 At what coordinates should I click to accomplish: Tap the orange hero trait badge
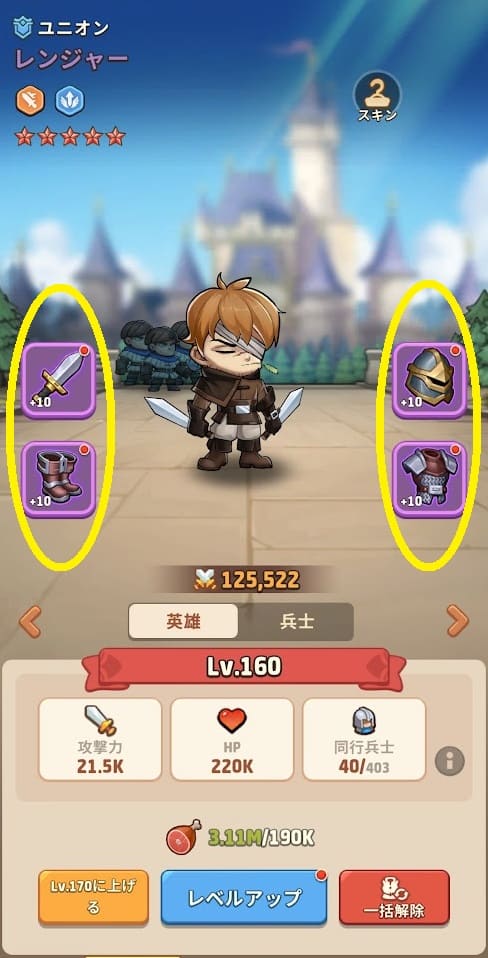[30, 101]
